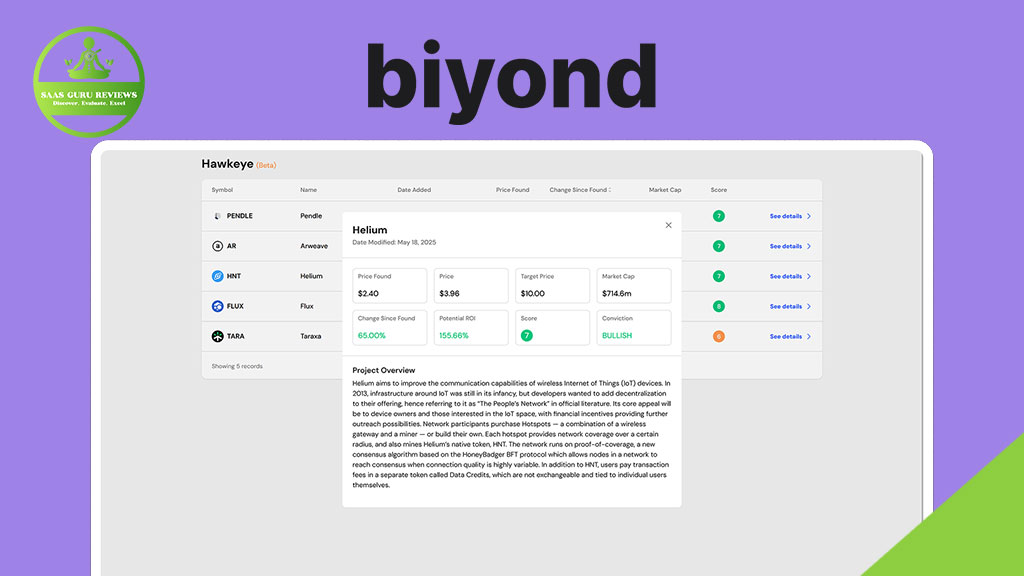The image size is (1024, 576).
Task: Click the chevron arrow in AR row
Action: 809,246
